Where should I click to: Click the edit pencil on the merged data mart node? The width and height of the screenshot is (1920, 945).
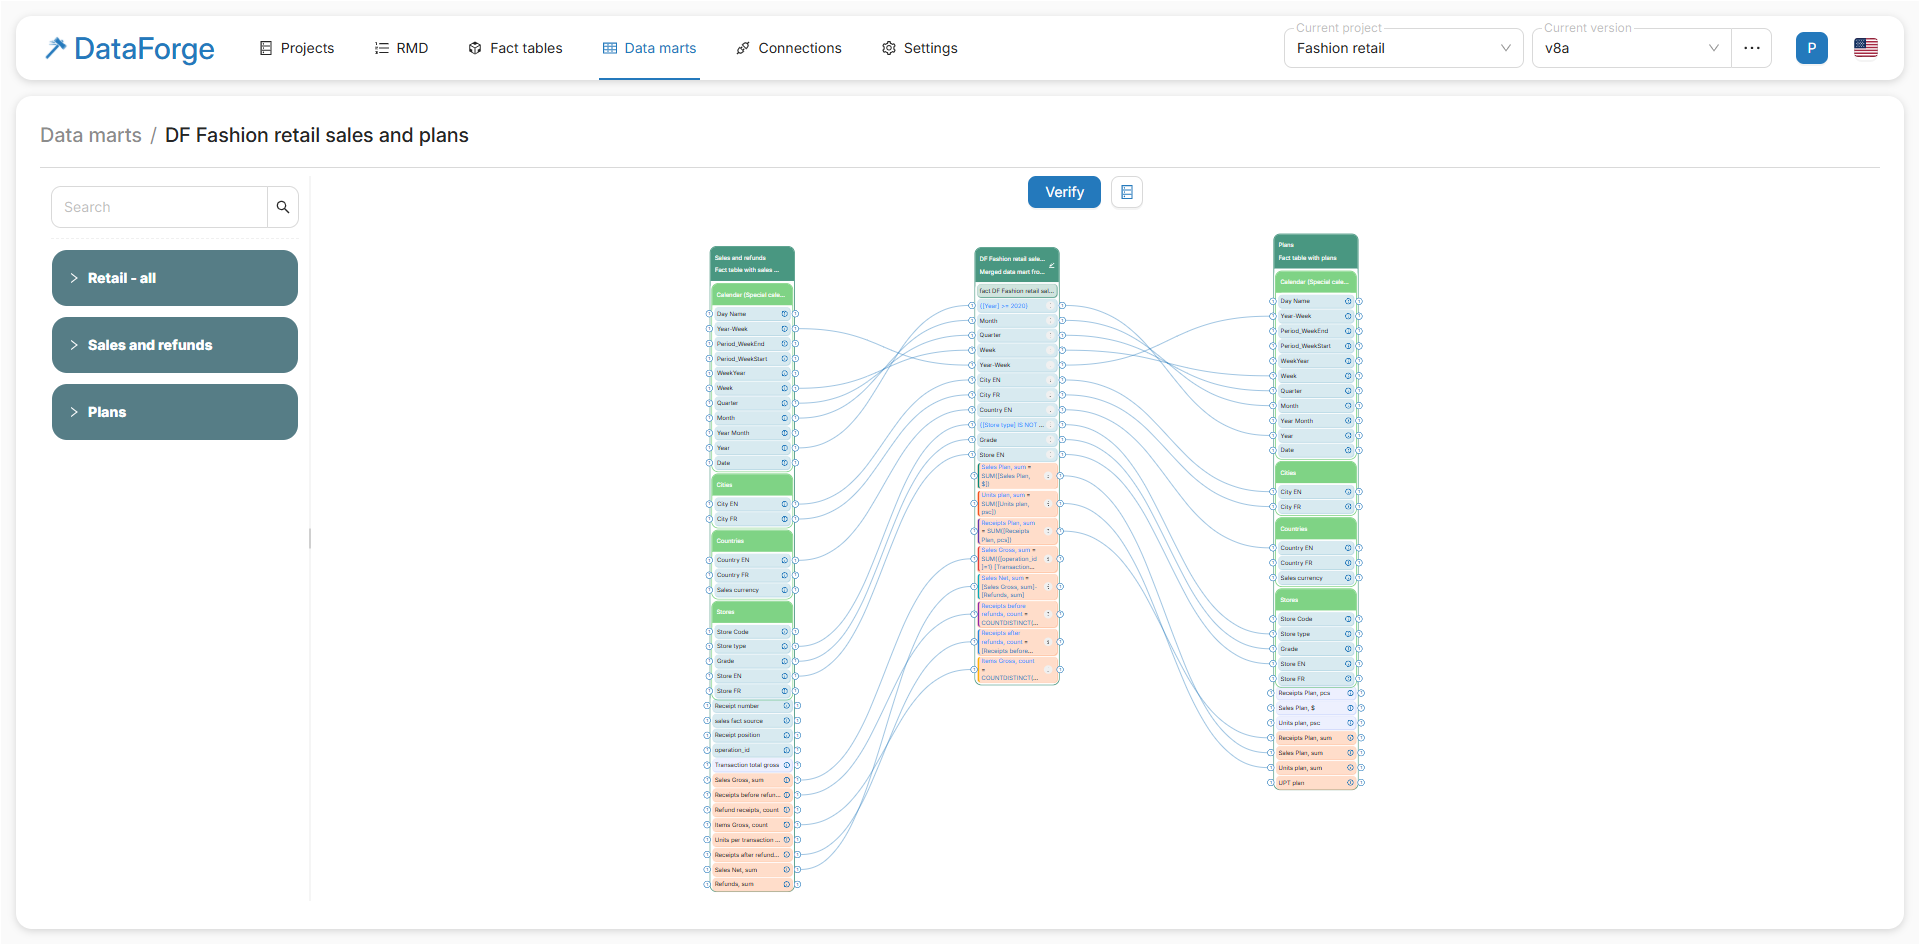[1051, 265]
